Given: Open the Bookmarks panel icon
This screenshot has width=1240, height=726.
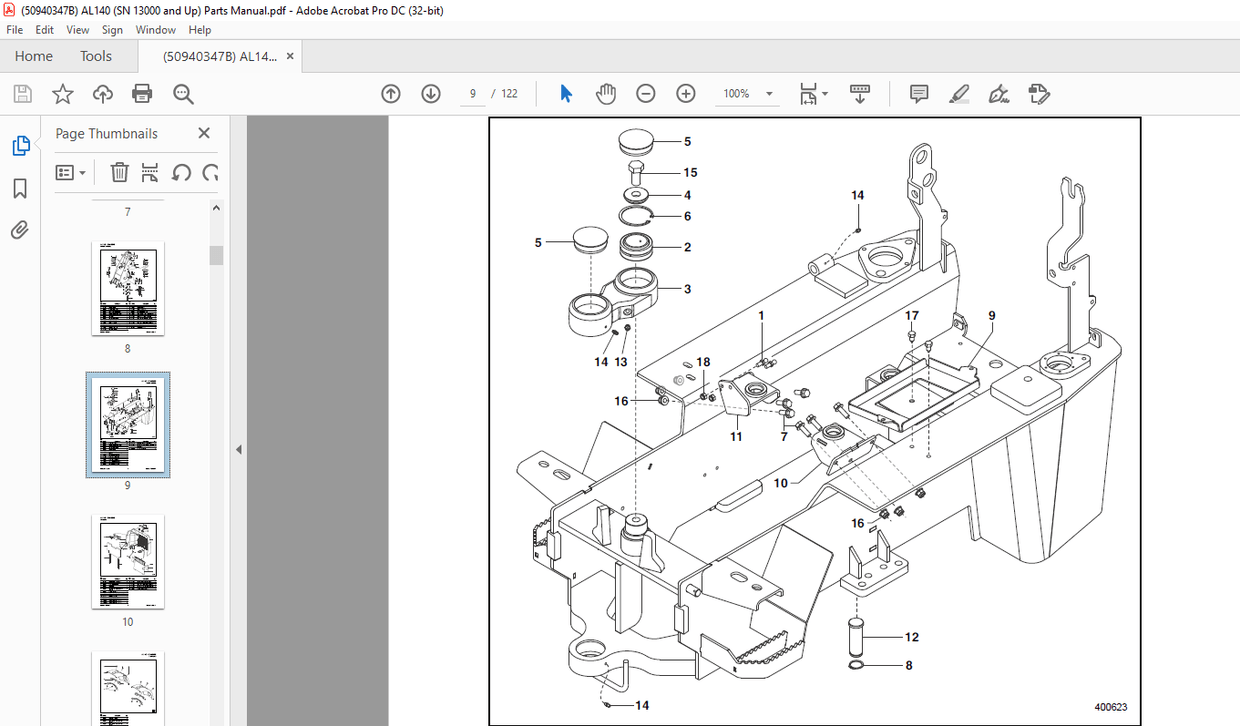Looking at the screenshot, I should pos(19,187).
